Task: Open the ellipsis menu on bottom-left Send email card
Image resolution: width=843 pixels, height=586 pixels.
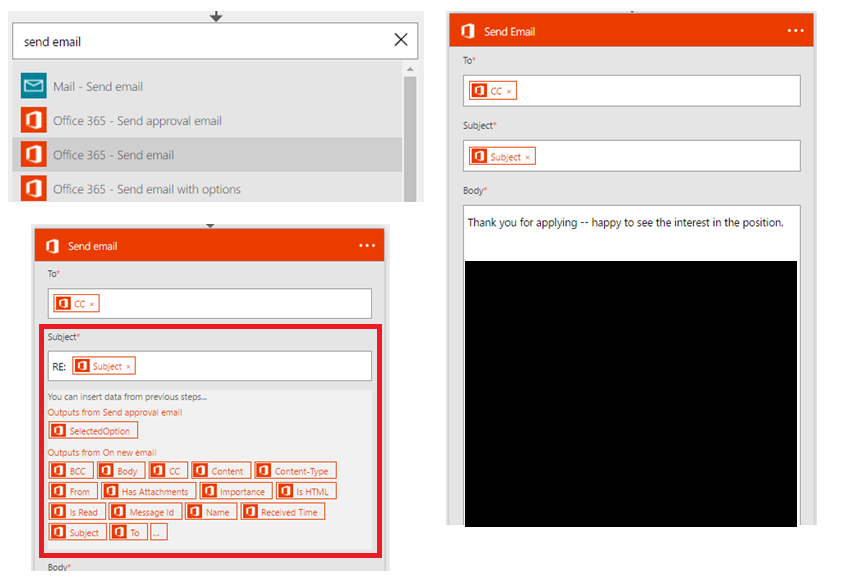Action: click(368, 246)
